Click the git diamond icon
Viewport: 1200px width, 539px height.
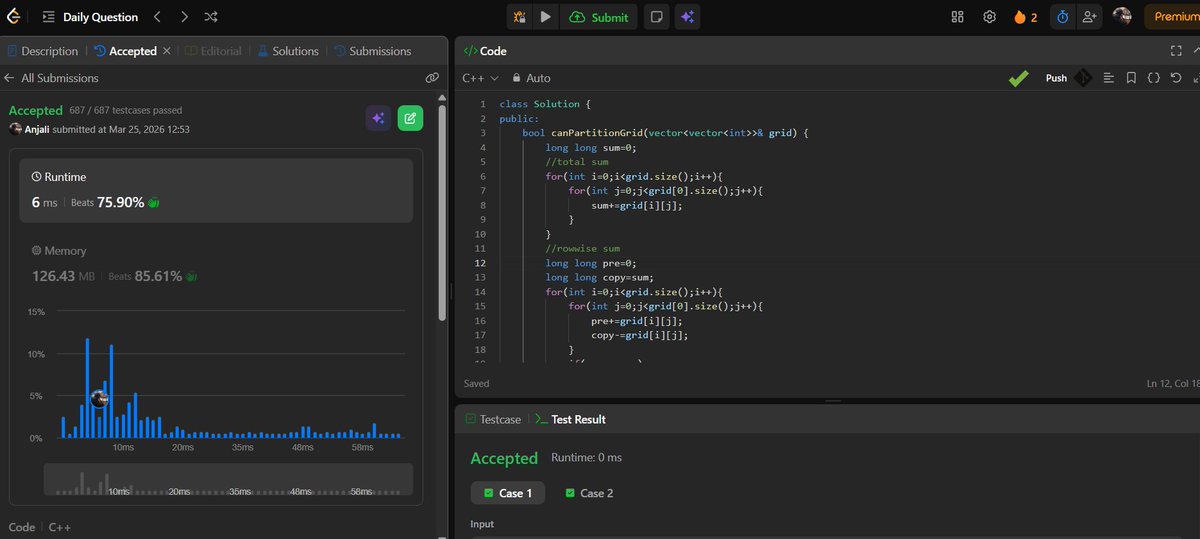(x=1083, y=78)
